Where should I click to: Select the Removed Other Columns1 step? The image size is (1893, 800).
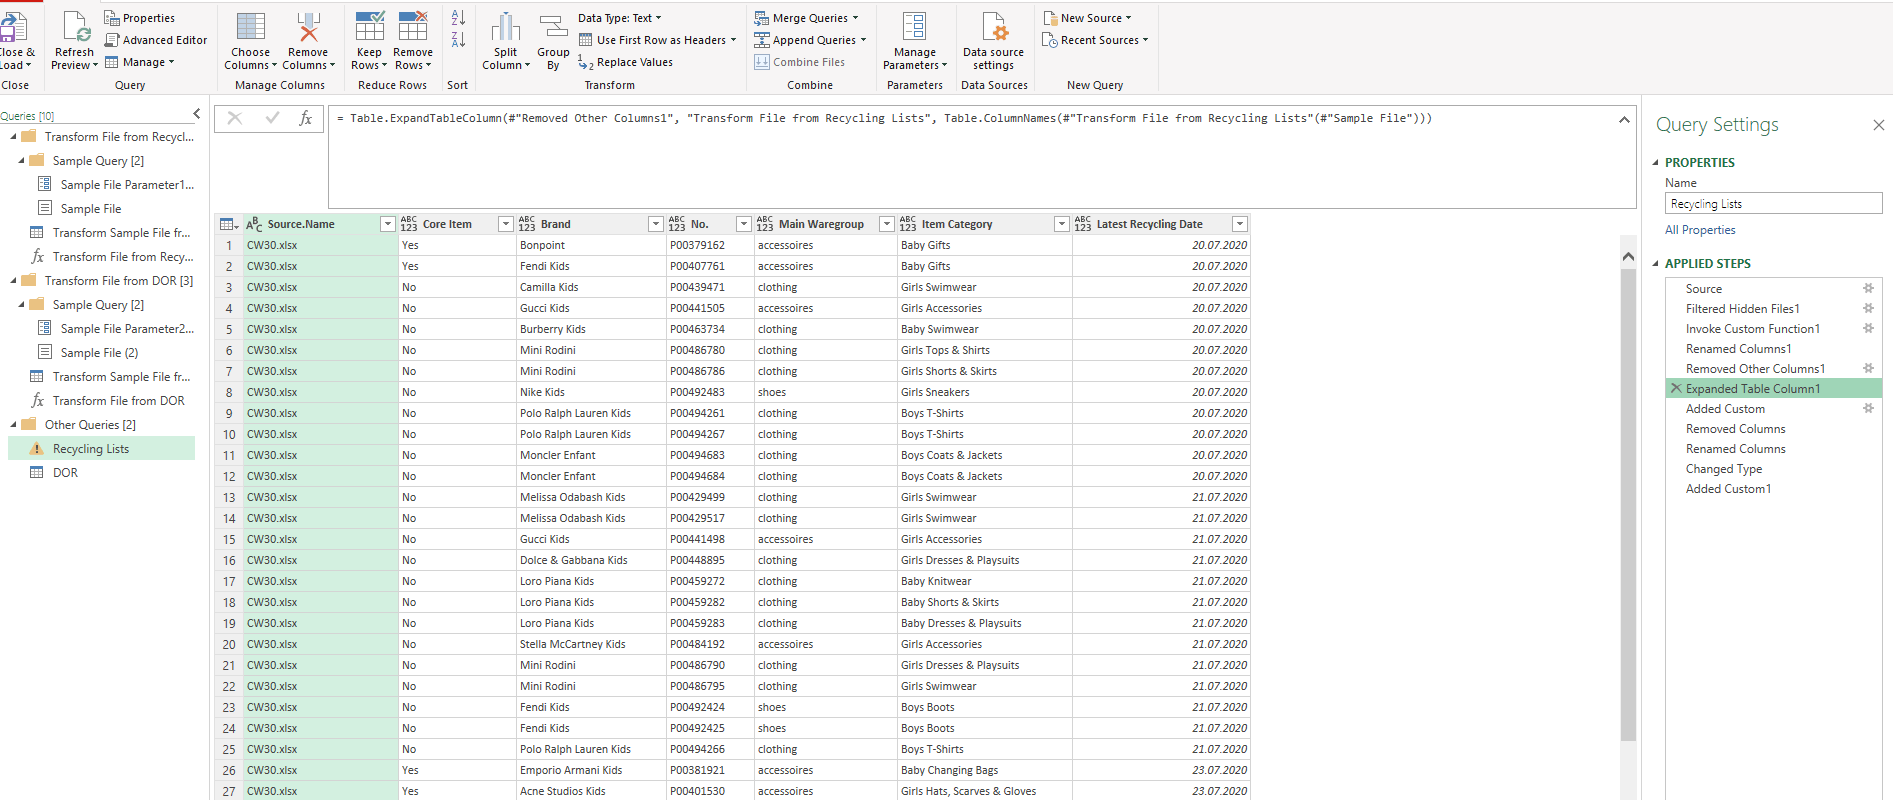(1755, 368)
